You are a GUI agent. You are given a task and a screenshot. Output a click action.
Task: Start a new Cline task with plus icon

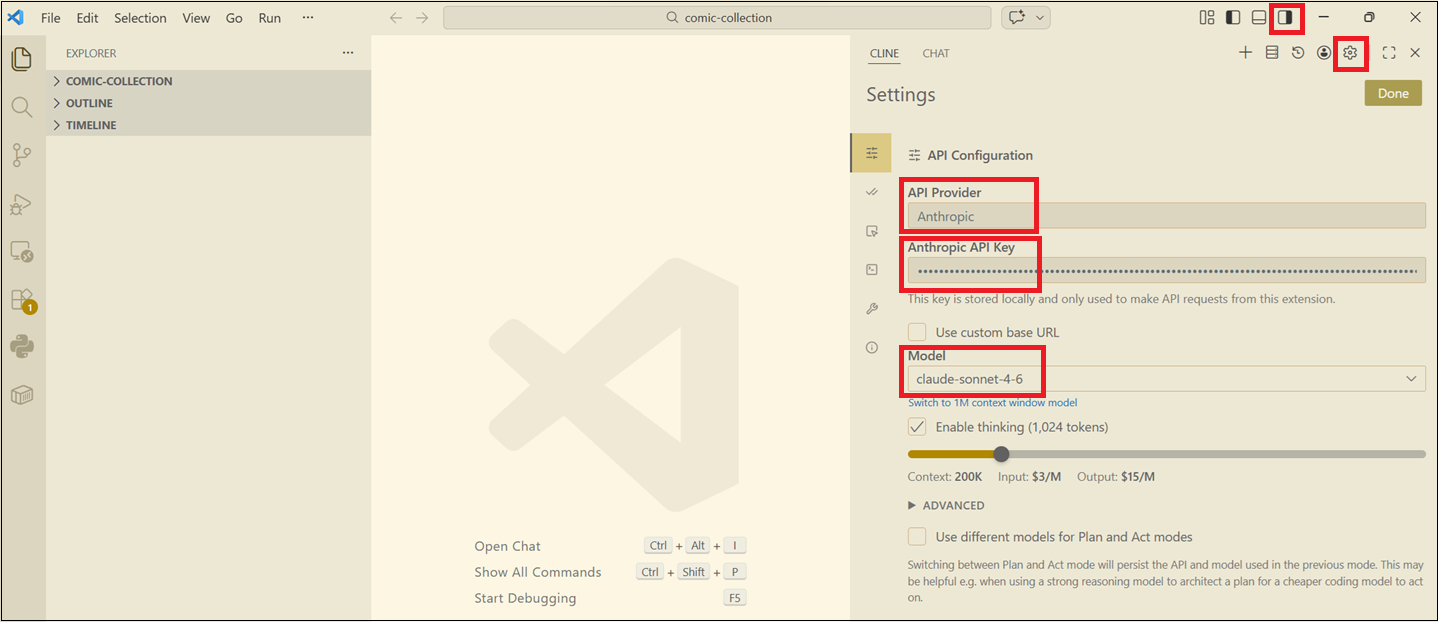tap(1245, 53)
